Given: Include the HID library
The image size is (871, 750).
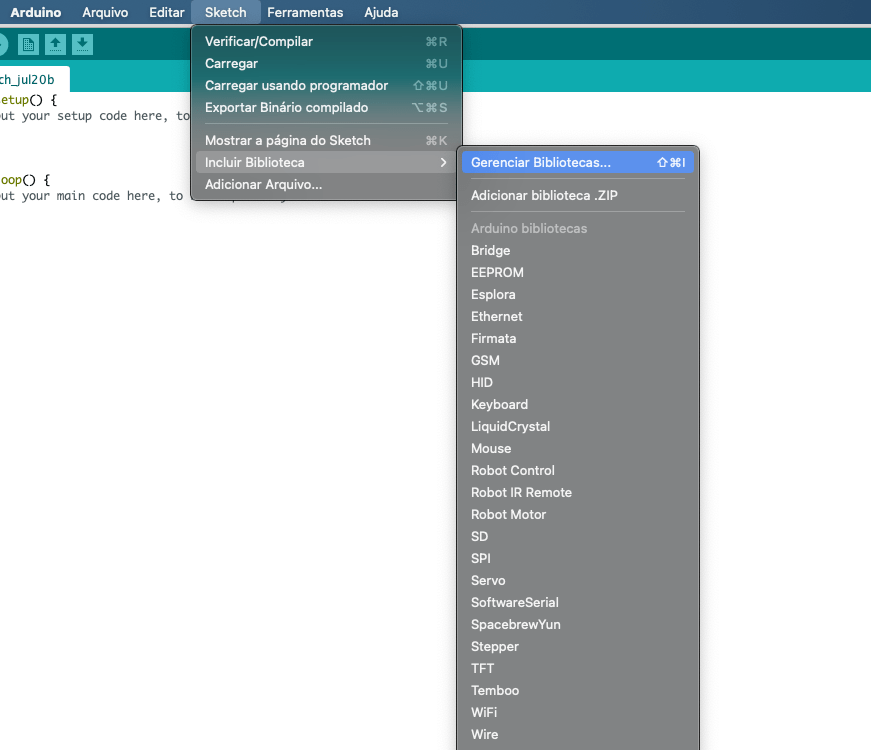Looking at the screenshot, I should 578,382.
